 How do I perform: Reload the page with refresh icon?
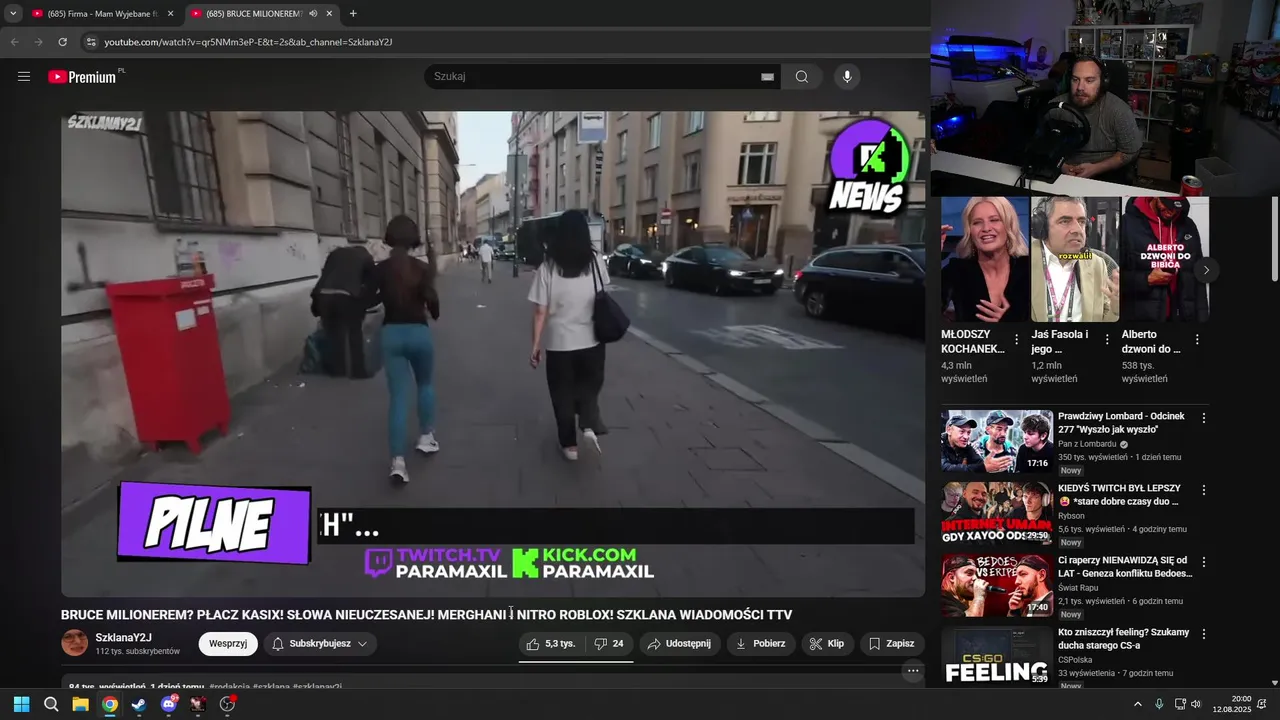point(62,42)
